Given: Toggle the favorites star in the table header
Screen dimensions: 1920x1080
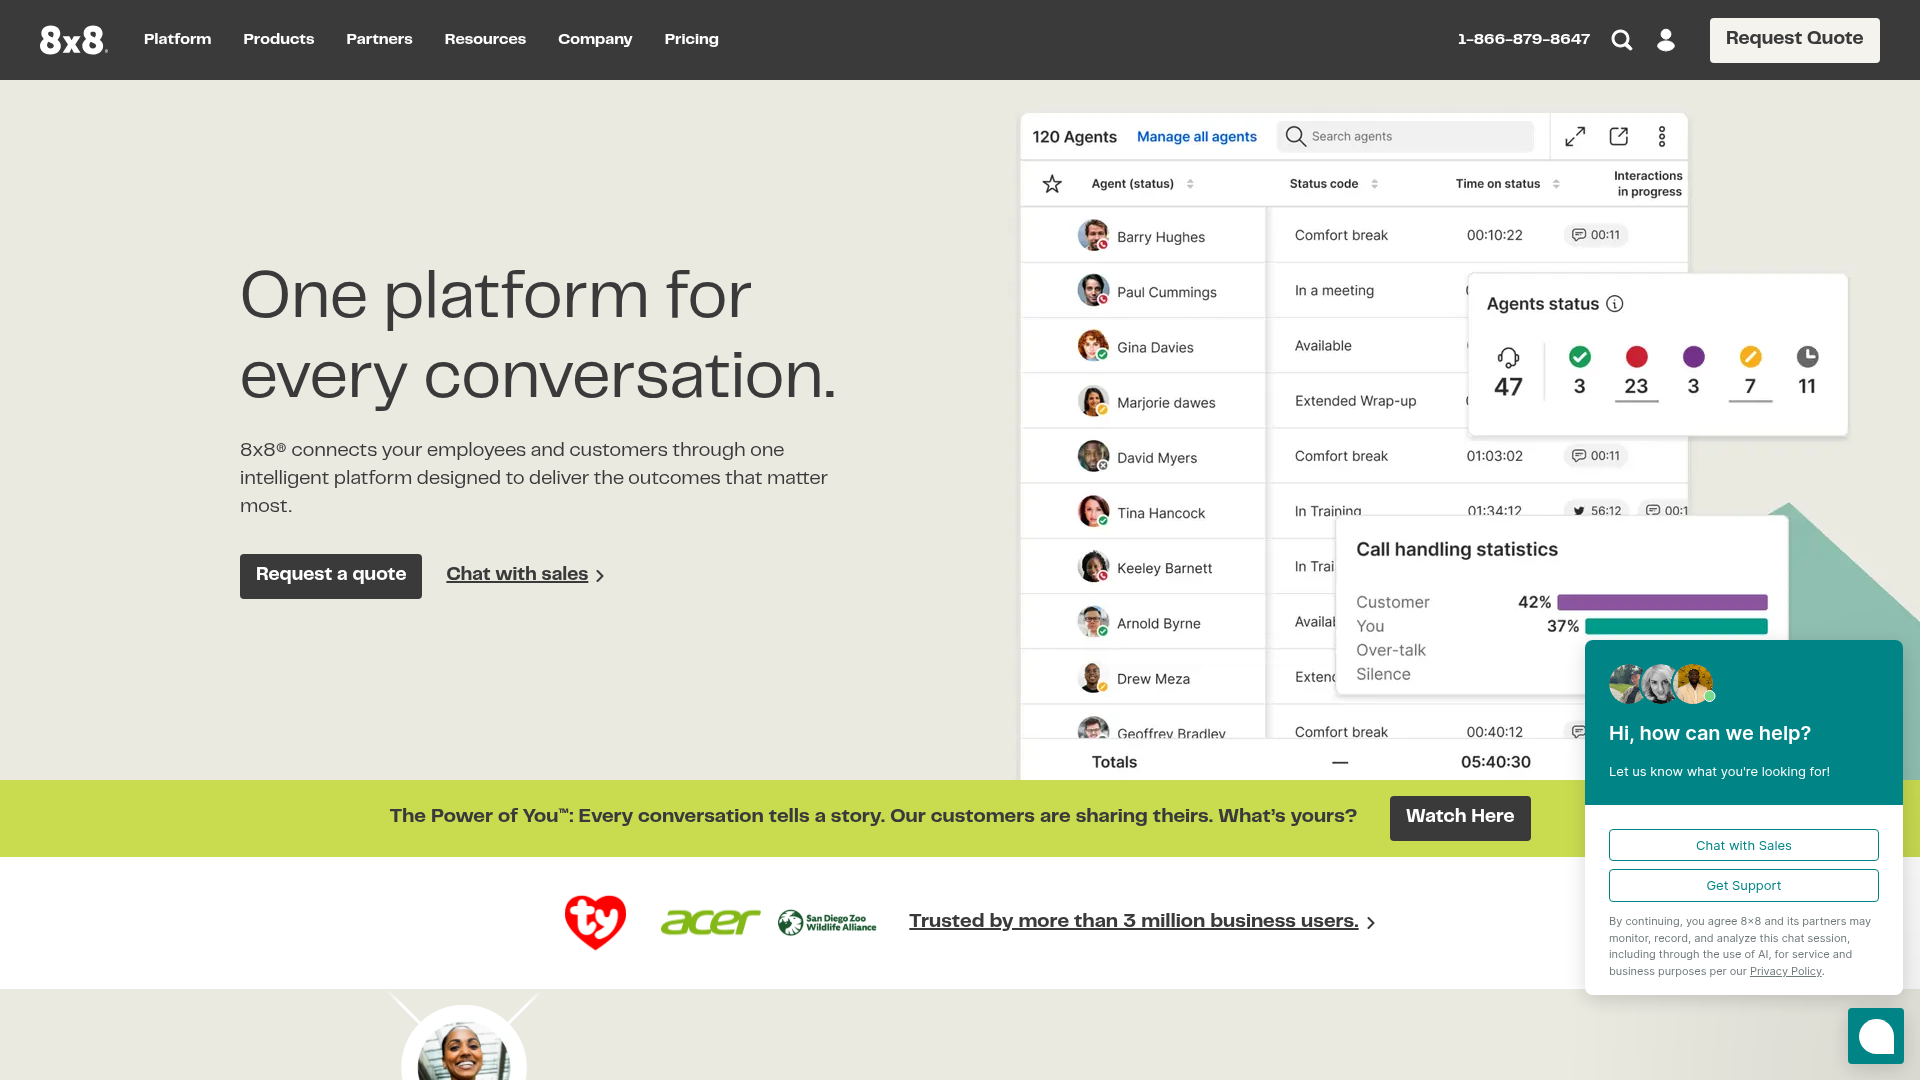Looking at the screenshot, I should 1052,184.
